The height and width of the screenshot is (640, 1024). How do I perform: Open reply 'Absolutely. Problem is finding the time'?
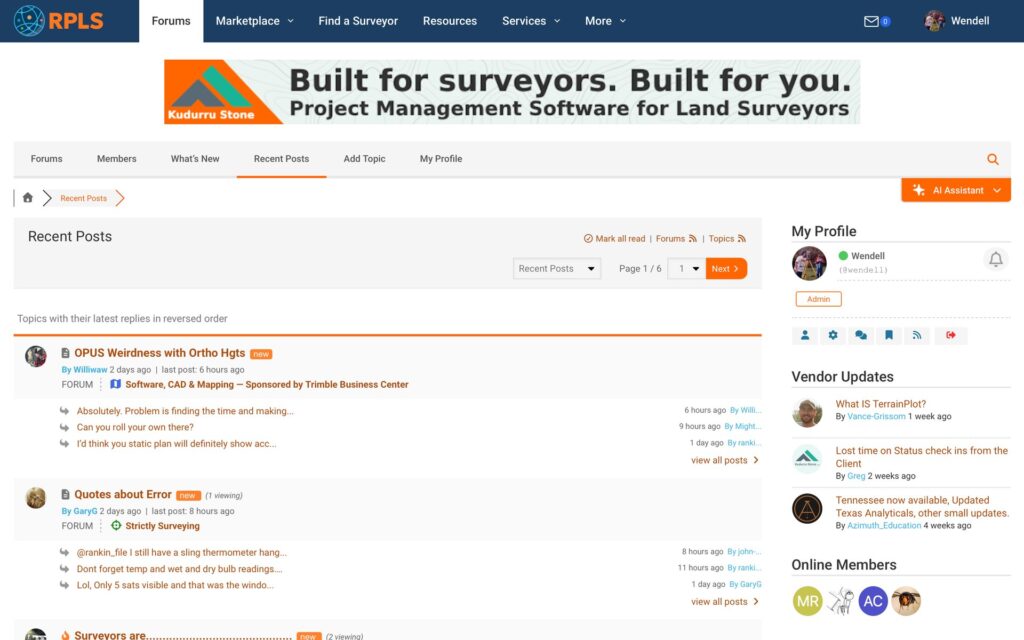[x=185, y=411]
